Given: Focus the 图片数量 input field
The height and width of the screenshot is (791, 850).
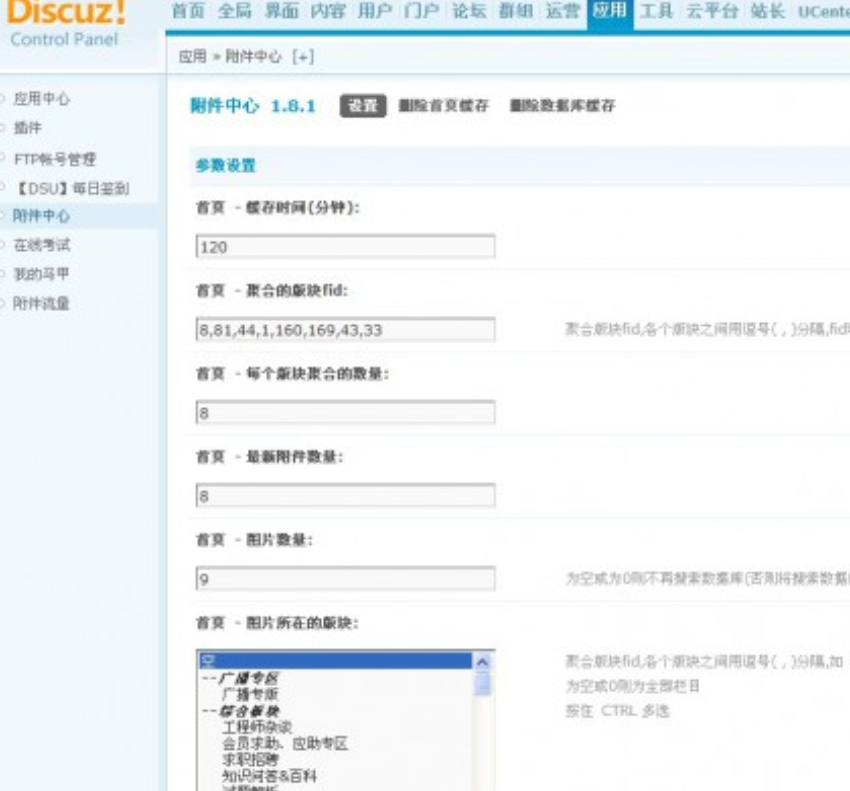Looking at the screenshot, I should 345,578.
